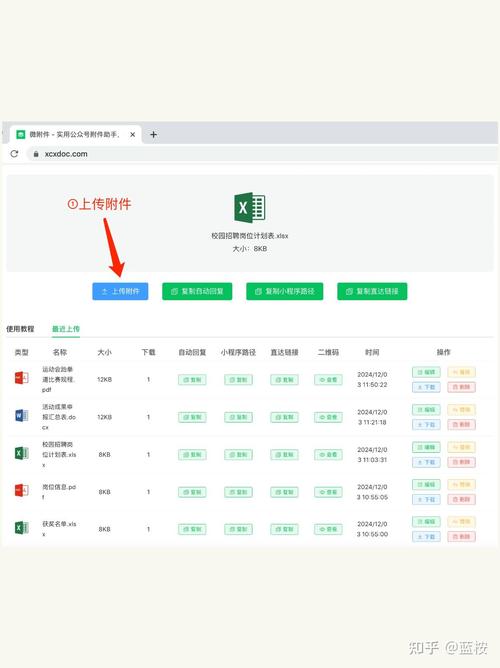Image resolution: width=500 pixels, height=668 pixels.
Task: View QR code for 获奖名单.xlsx
Action: pyautogui.click(x=328, y=529)
